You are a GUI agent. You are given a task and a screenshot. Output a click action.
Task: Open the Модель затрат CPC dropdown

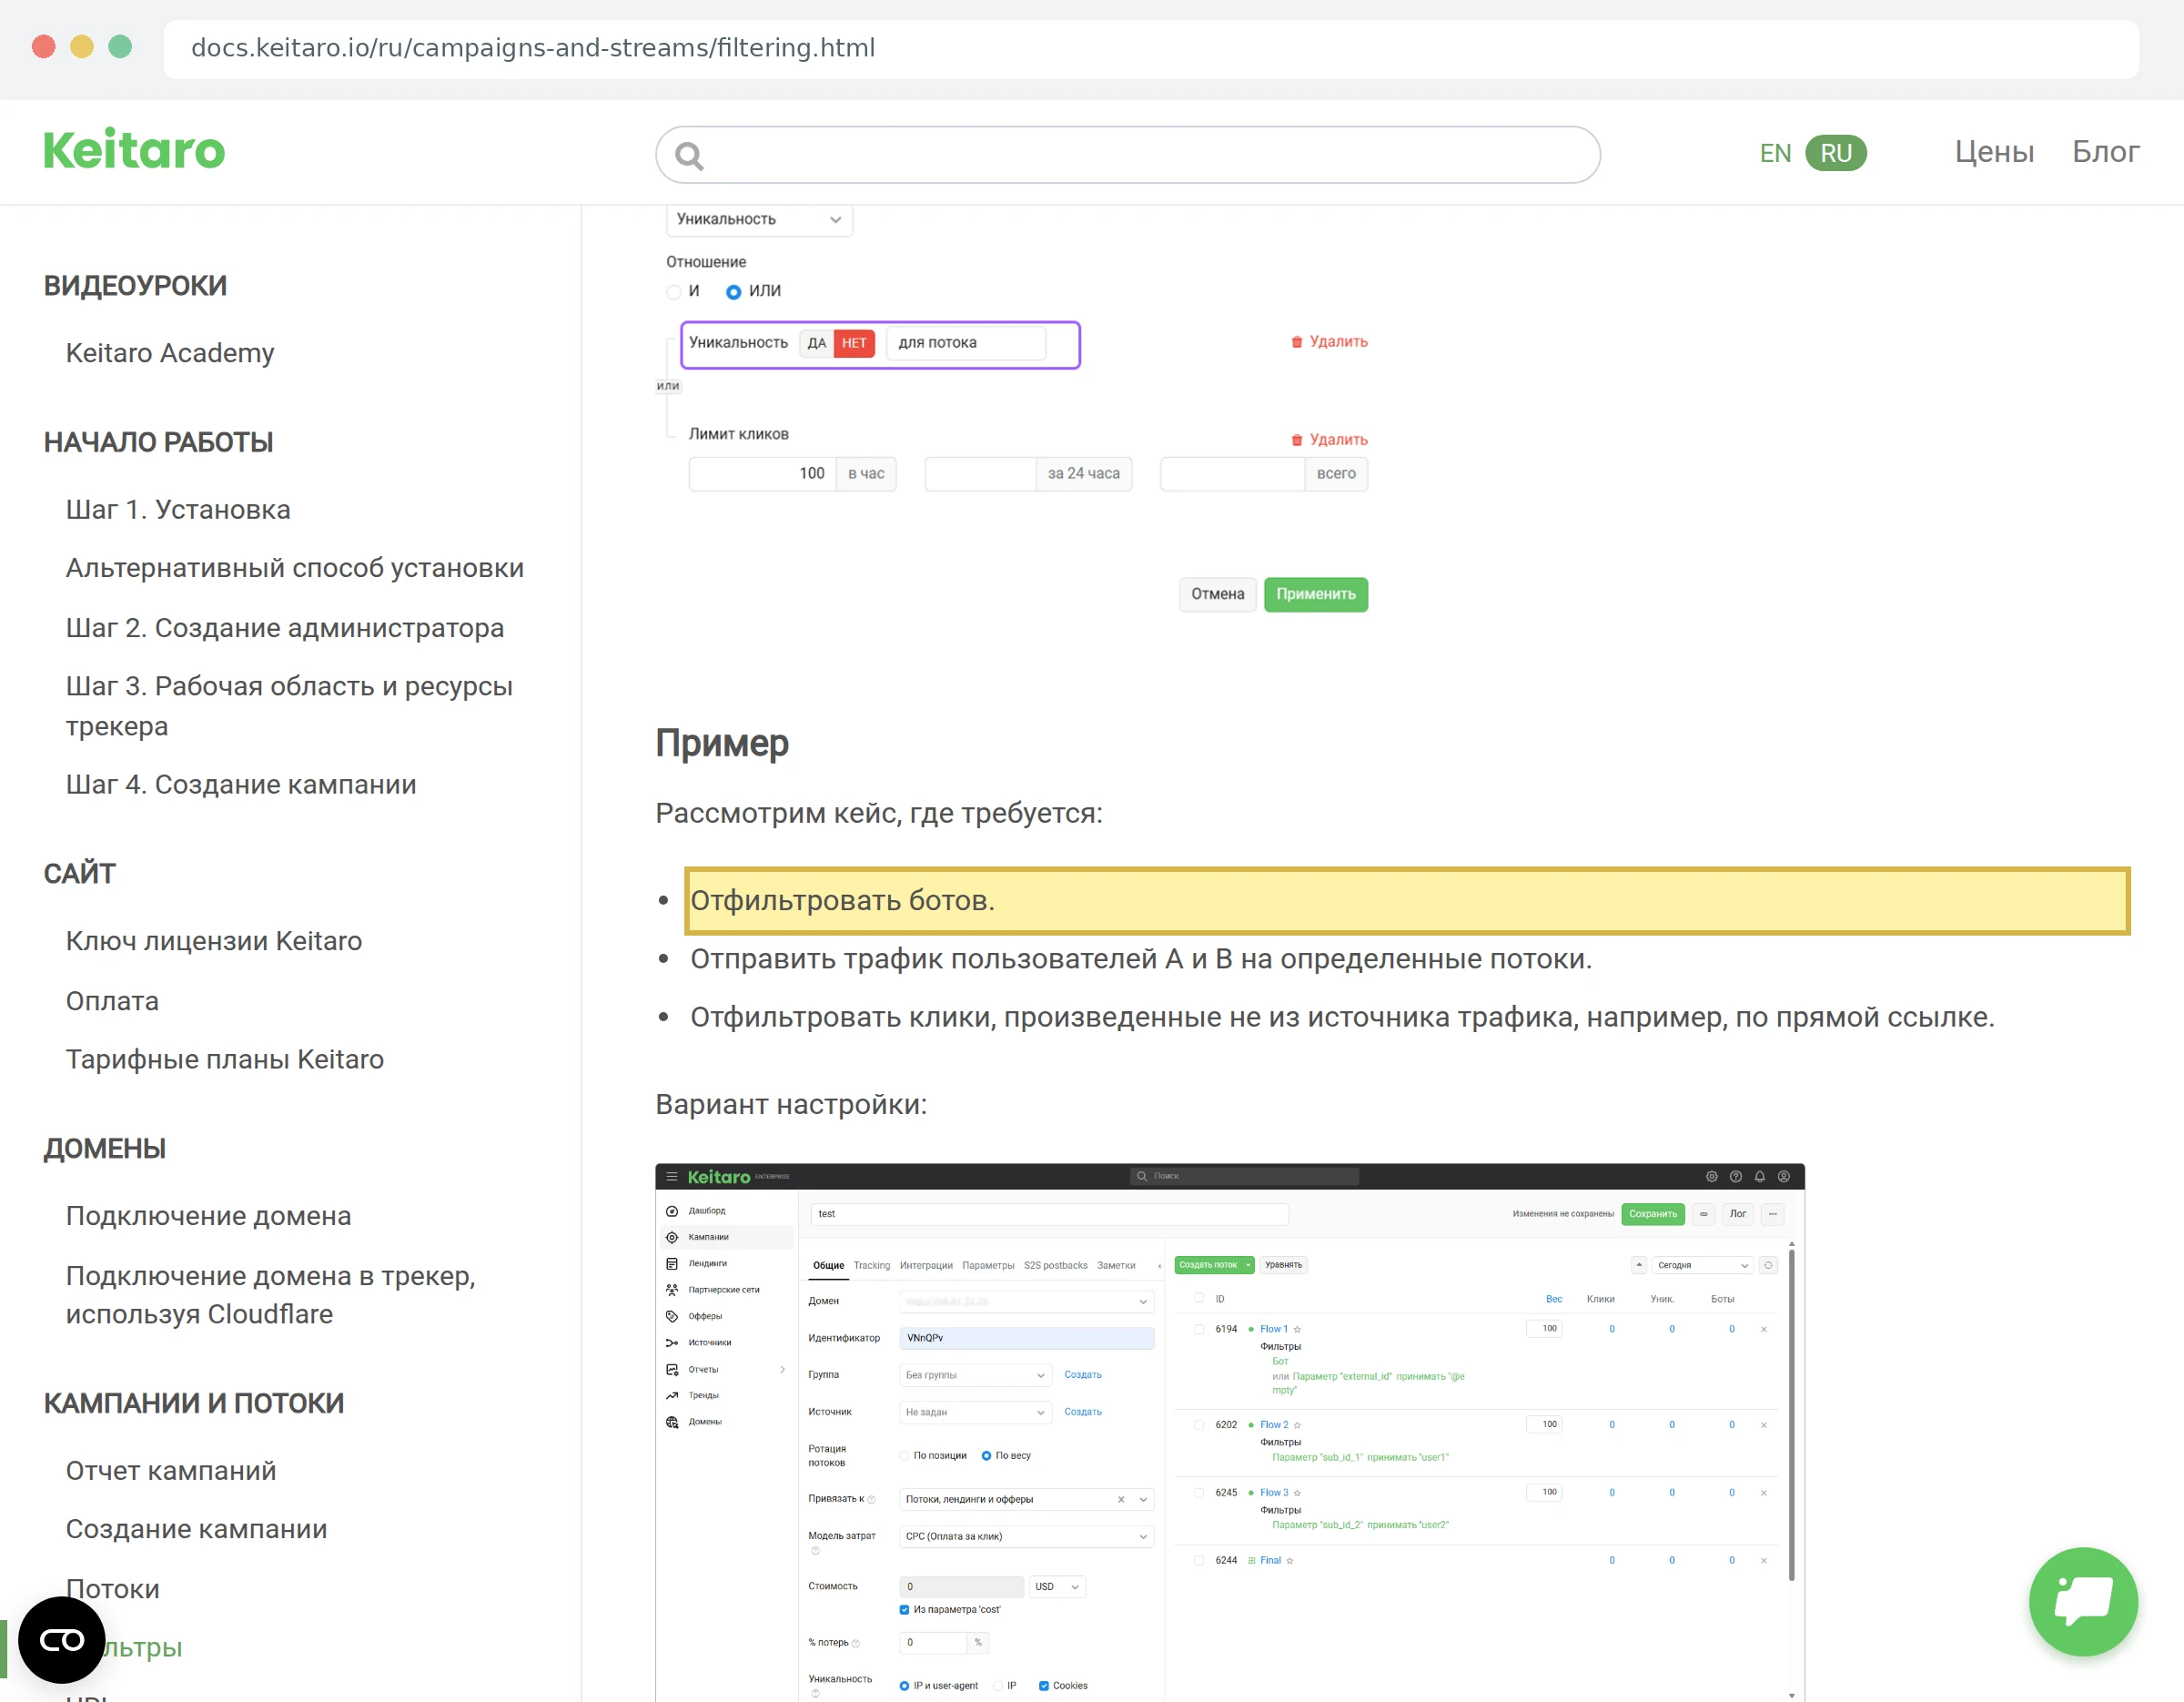click(x=1027, y=1536)
